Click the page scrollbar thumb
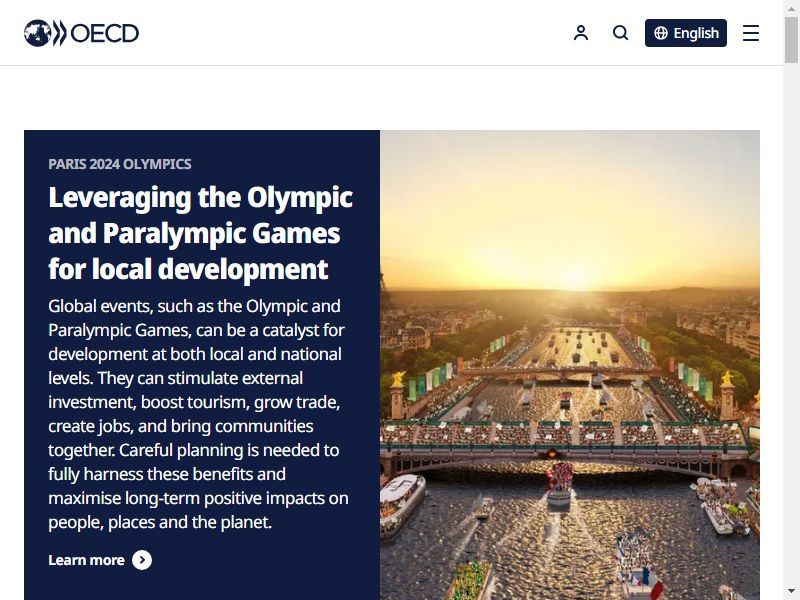Viewport: 800px width, 600px height. pos(792,40)
